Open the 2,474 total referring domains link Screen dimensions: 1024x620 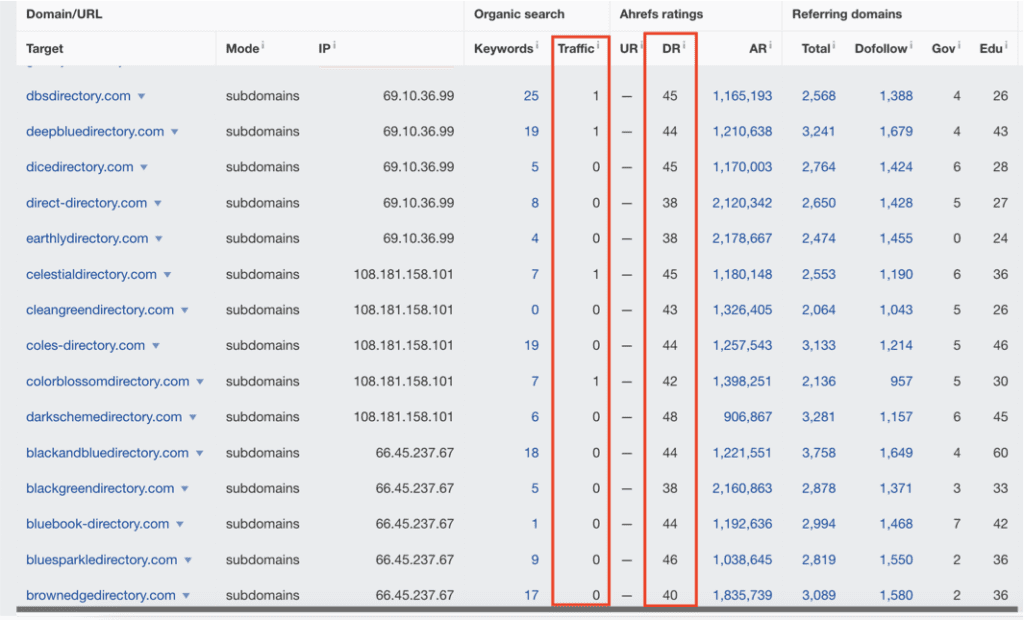point(819,238)
